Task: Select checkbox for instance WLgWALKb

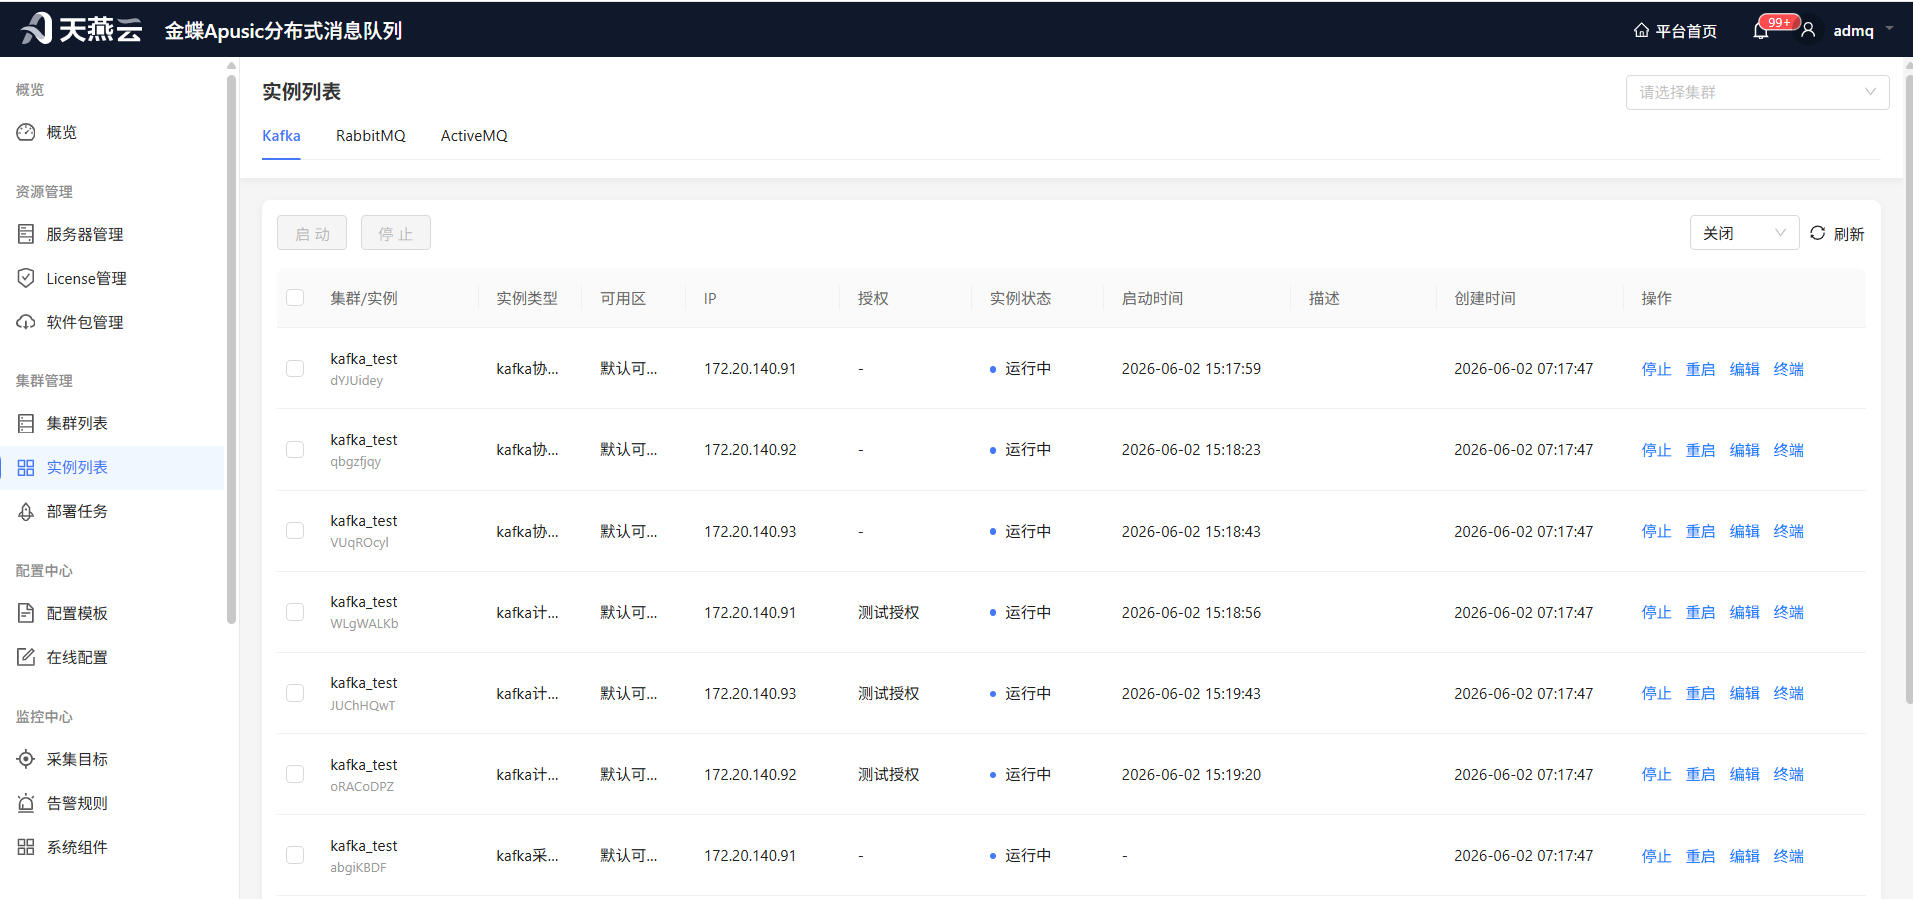Action: (295, 612)
